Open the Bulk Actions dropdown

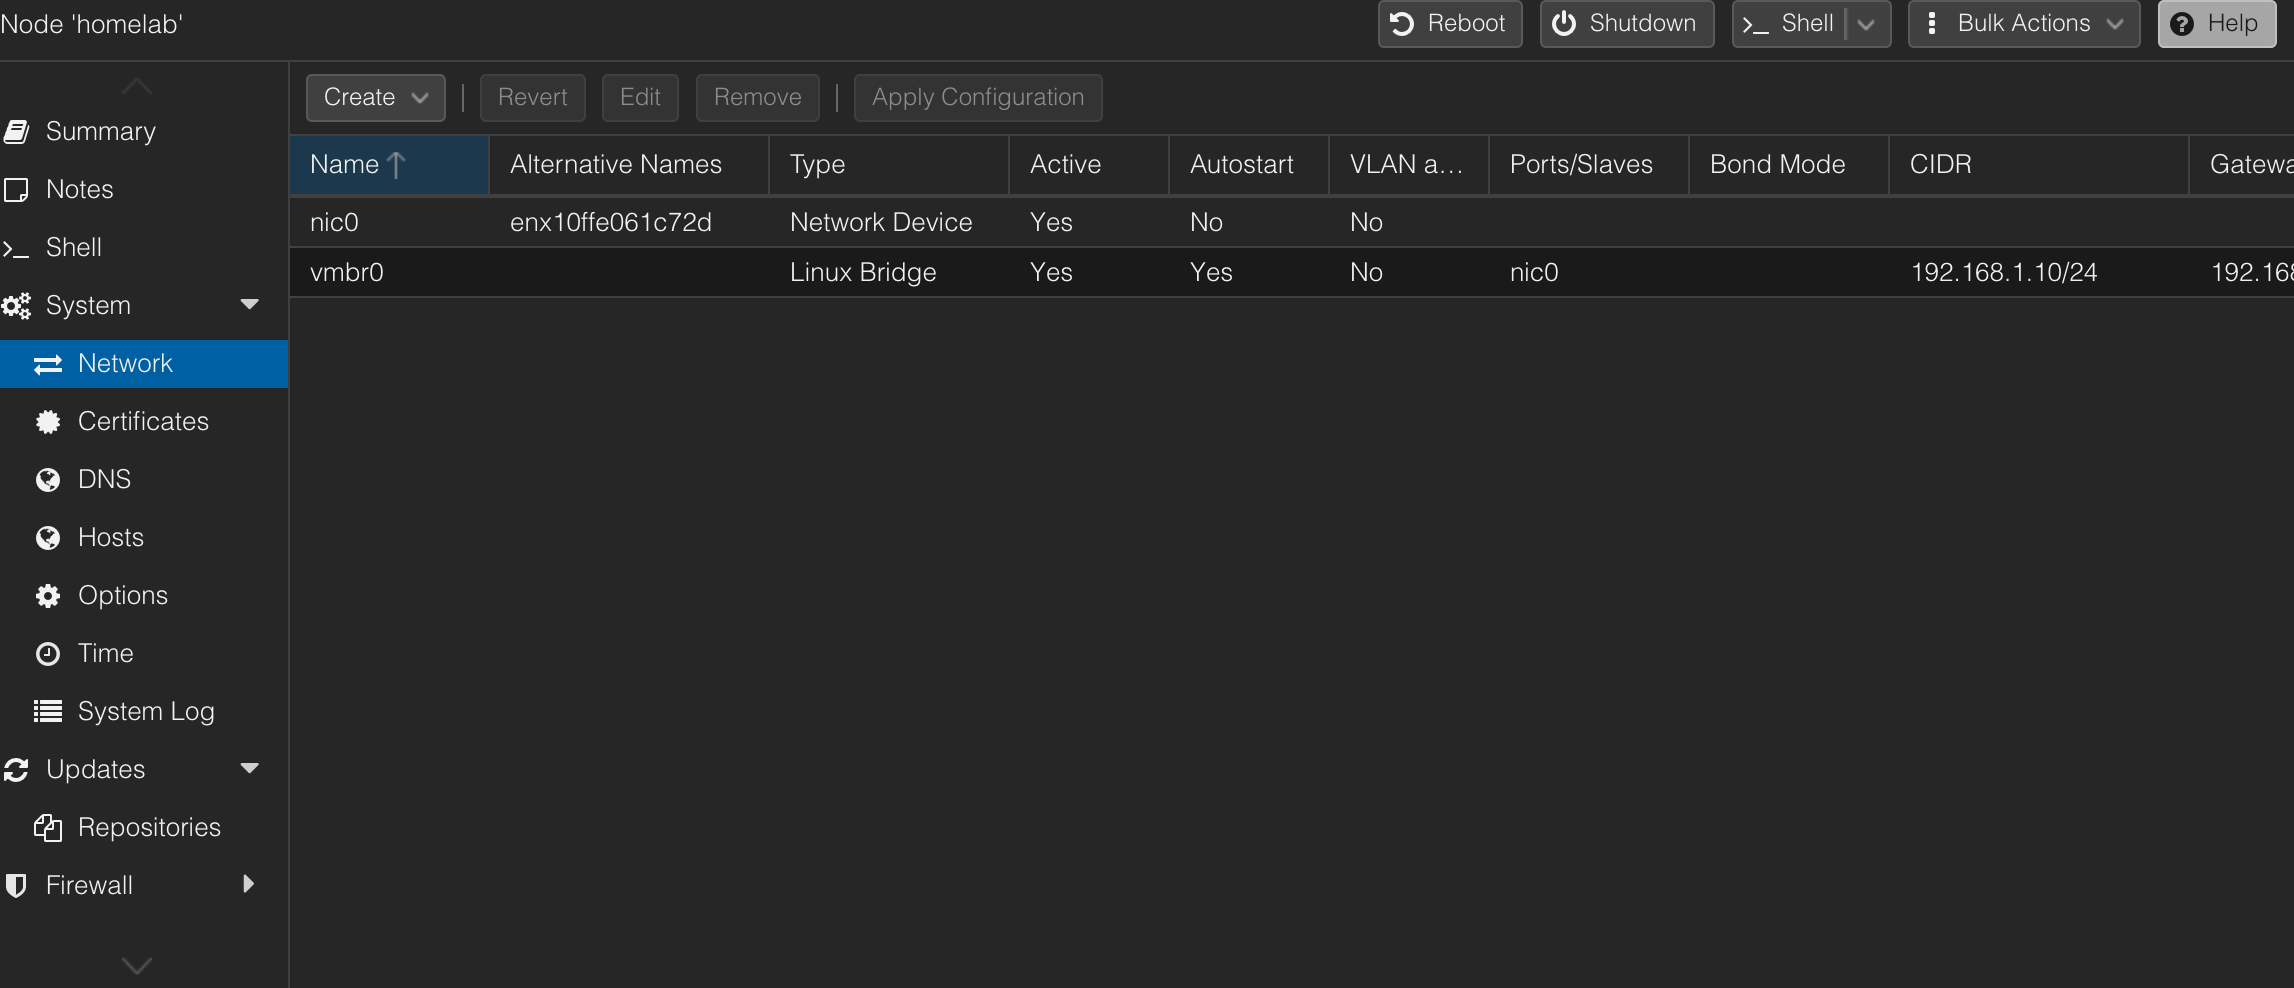2024,24
